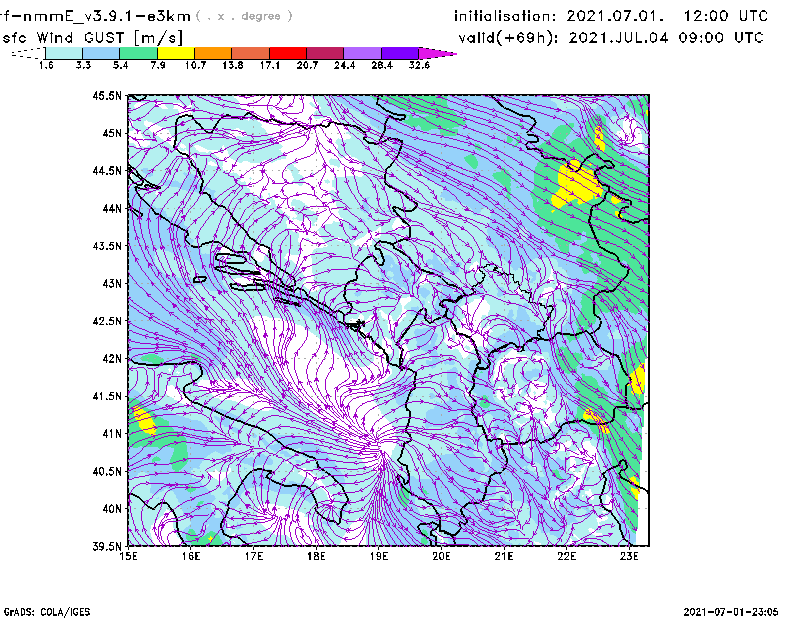Click the legend value 3.3
Viewport: 800px width, 618px height.
click(x=83, y=65)
